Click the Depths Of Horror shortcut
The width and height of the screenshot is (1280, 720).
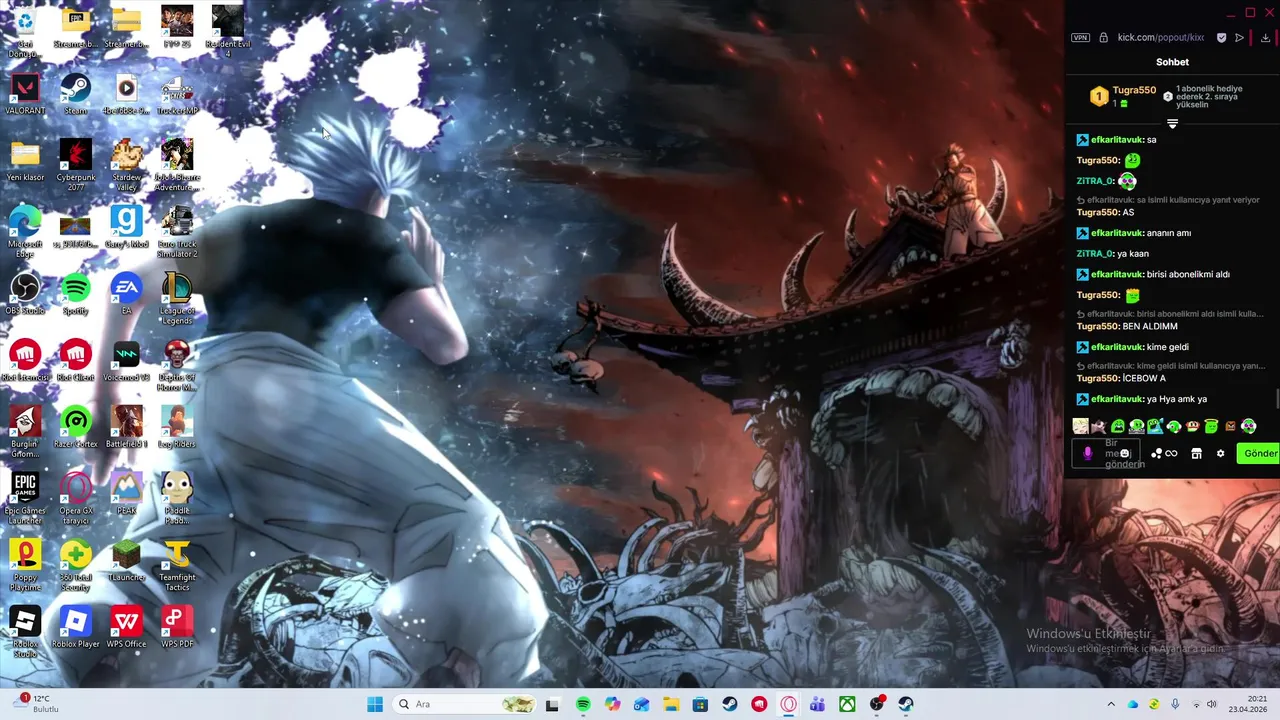177,365
